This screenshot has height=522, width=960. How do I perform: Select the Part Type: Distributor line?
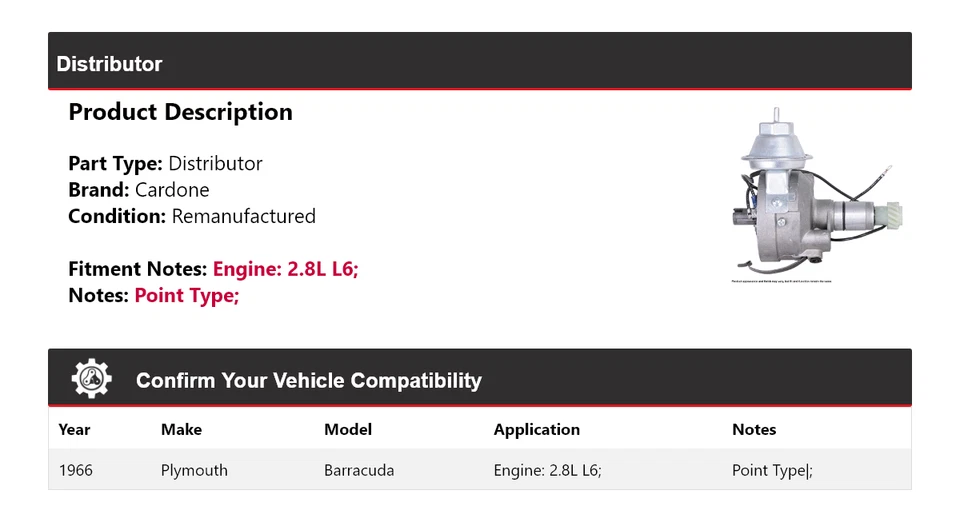(x=165, y=163)
